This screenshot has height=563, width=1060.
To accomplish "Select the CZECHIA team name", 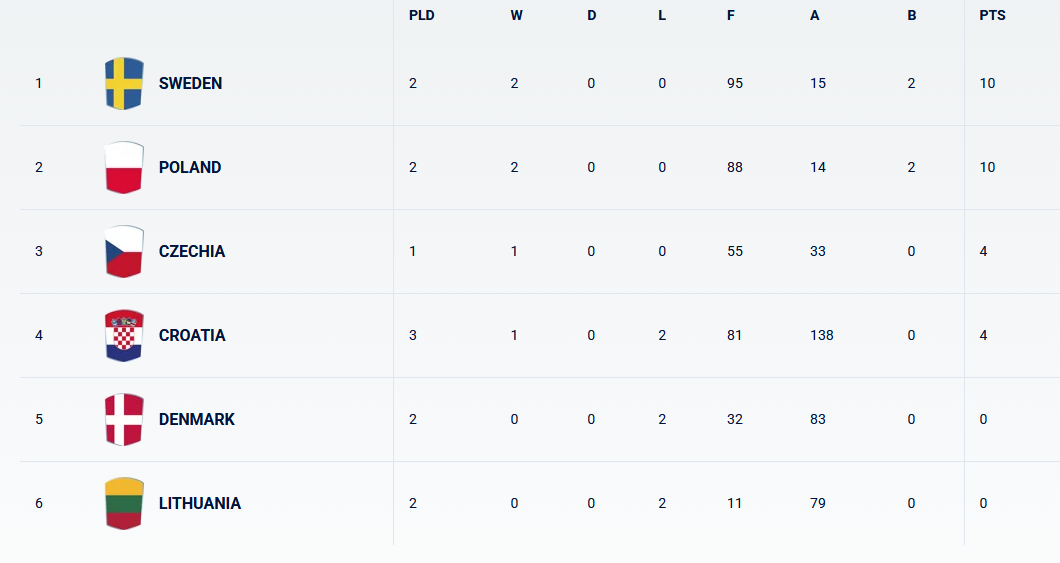I will pyautogui.click(x=192, y=251).
